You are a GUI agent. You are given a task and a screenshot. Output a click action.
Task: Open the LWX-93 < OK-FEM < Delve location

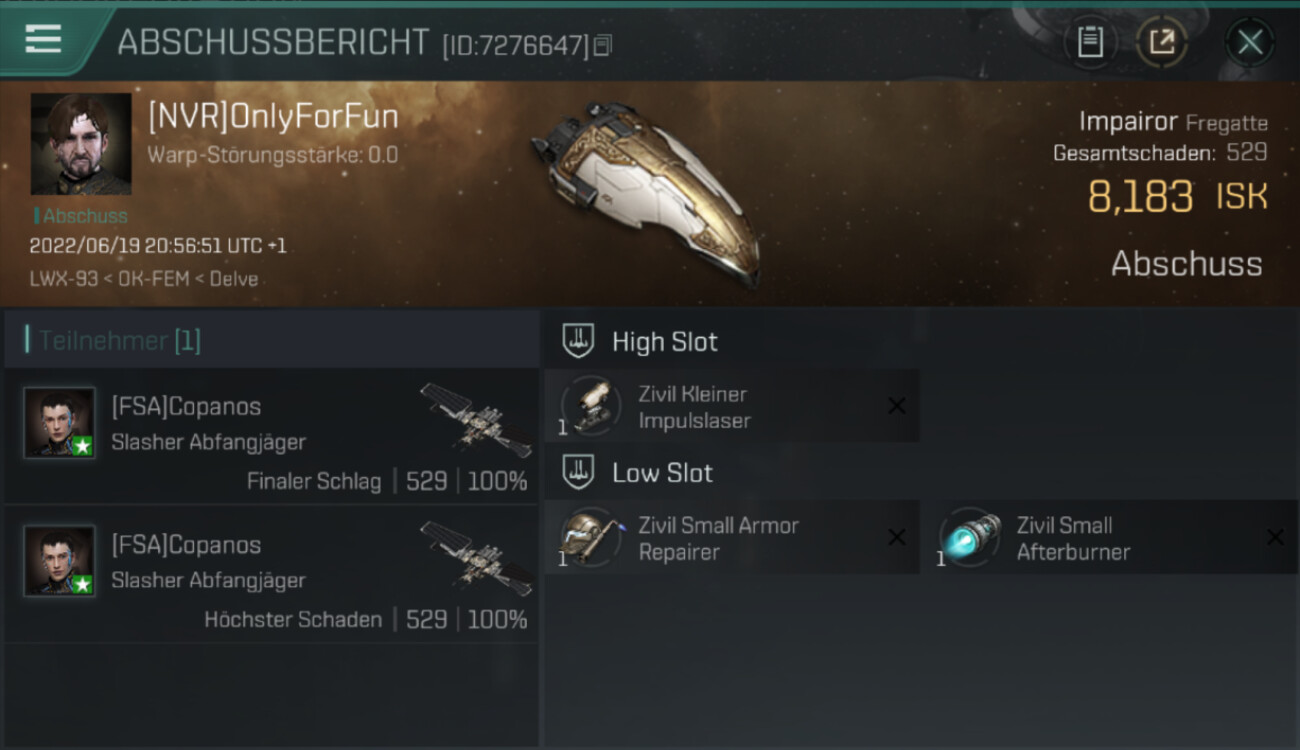tap(144, 279)
